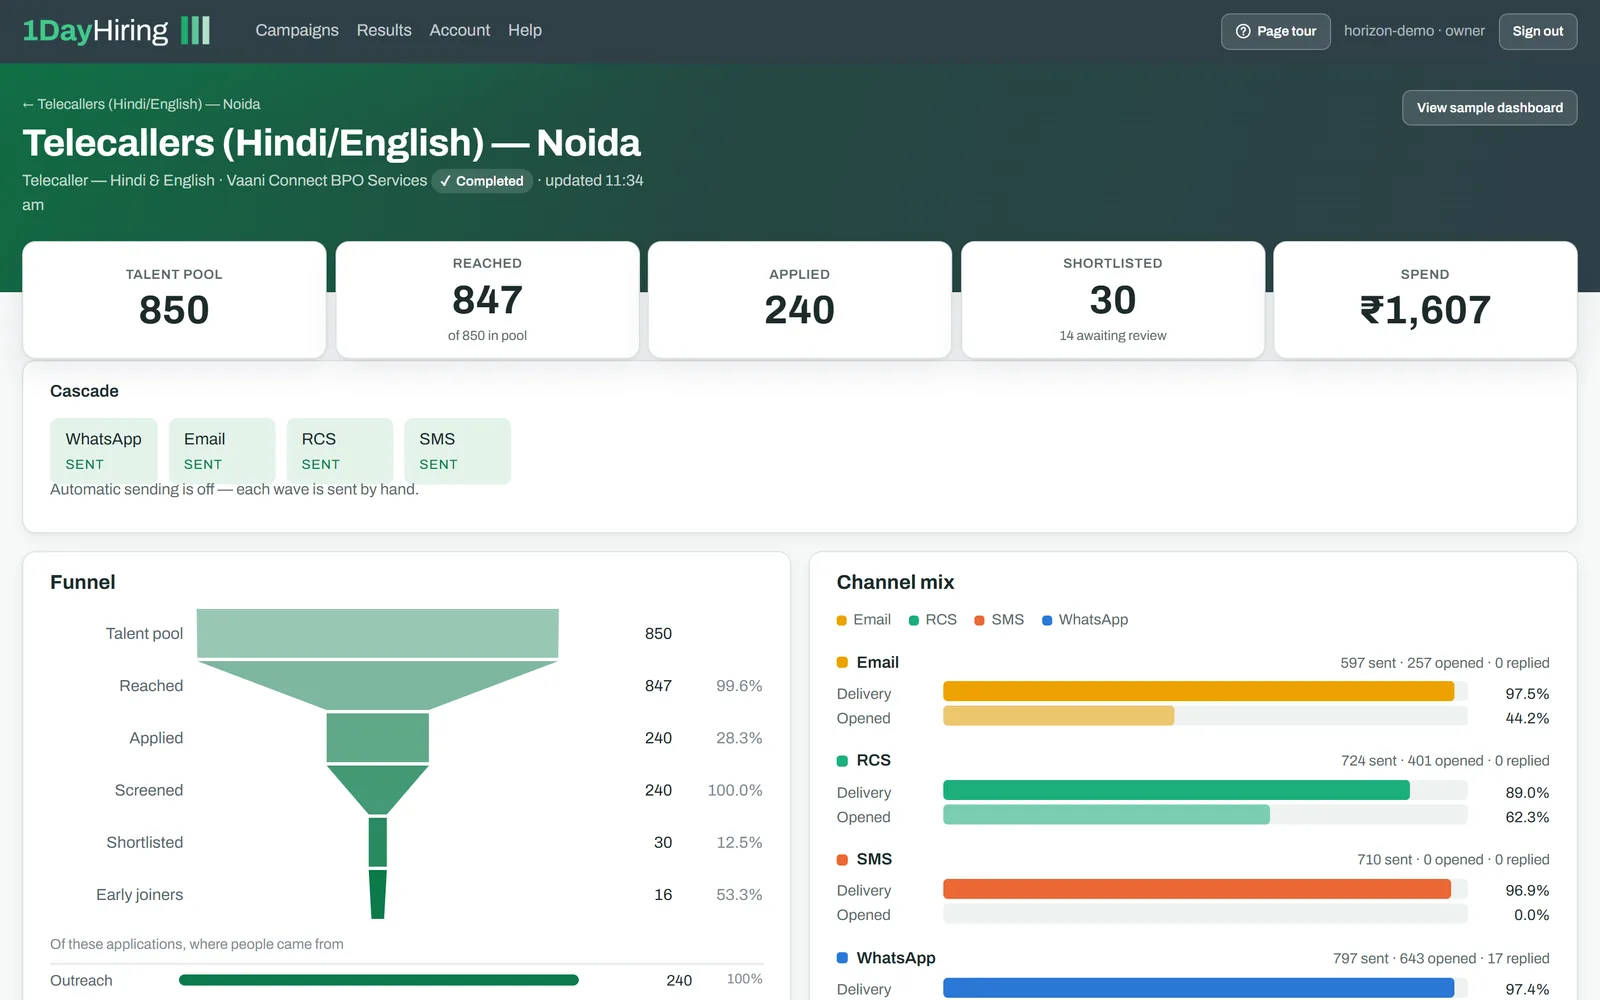Open View sample dashboard
The height and width of the screenshot is (1000, 1600).
click(x=1490, y=108)
